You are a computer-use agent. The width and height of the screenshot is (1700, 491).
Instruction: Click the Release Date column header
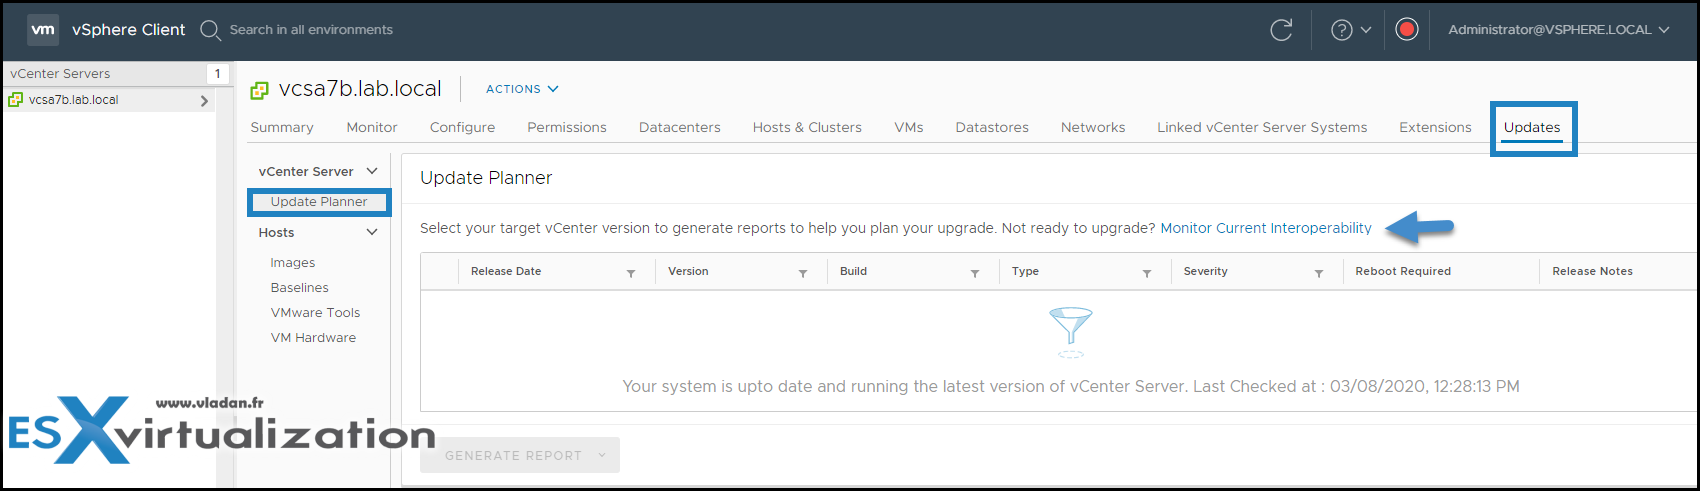(x=506, y=271)
